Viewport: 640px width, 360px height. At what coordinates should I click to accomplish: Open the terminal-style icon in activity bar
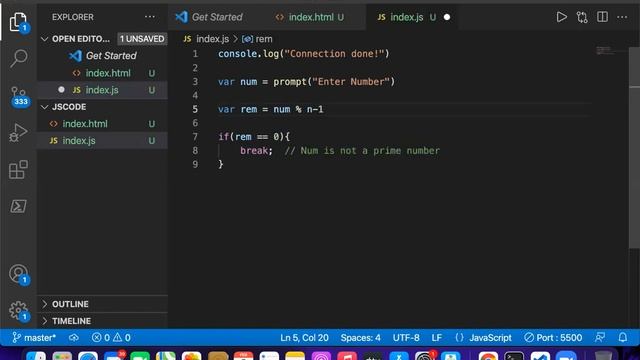18,206
